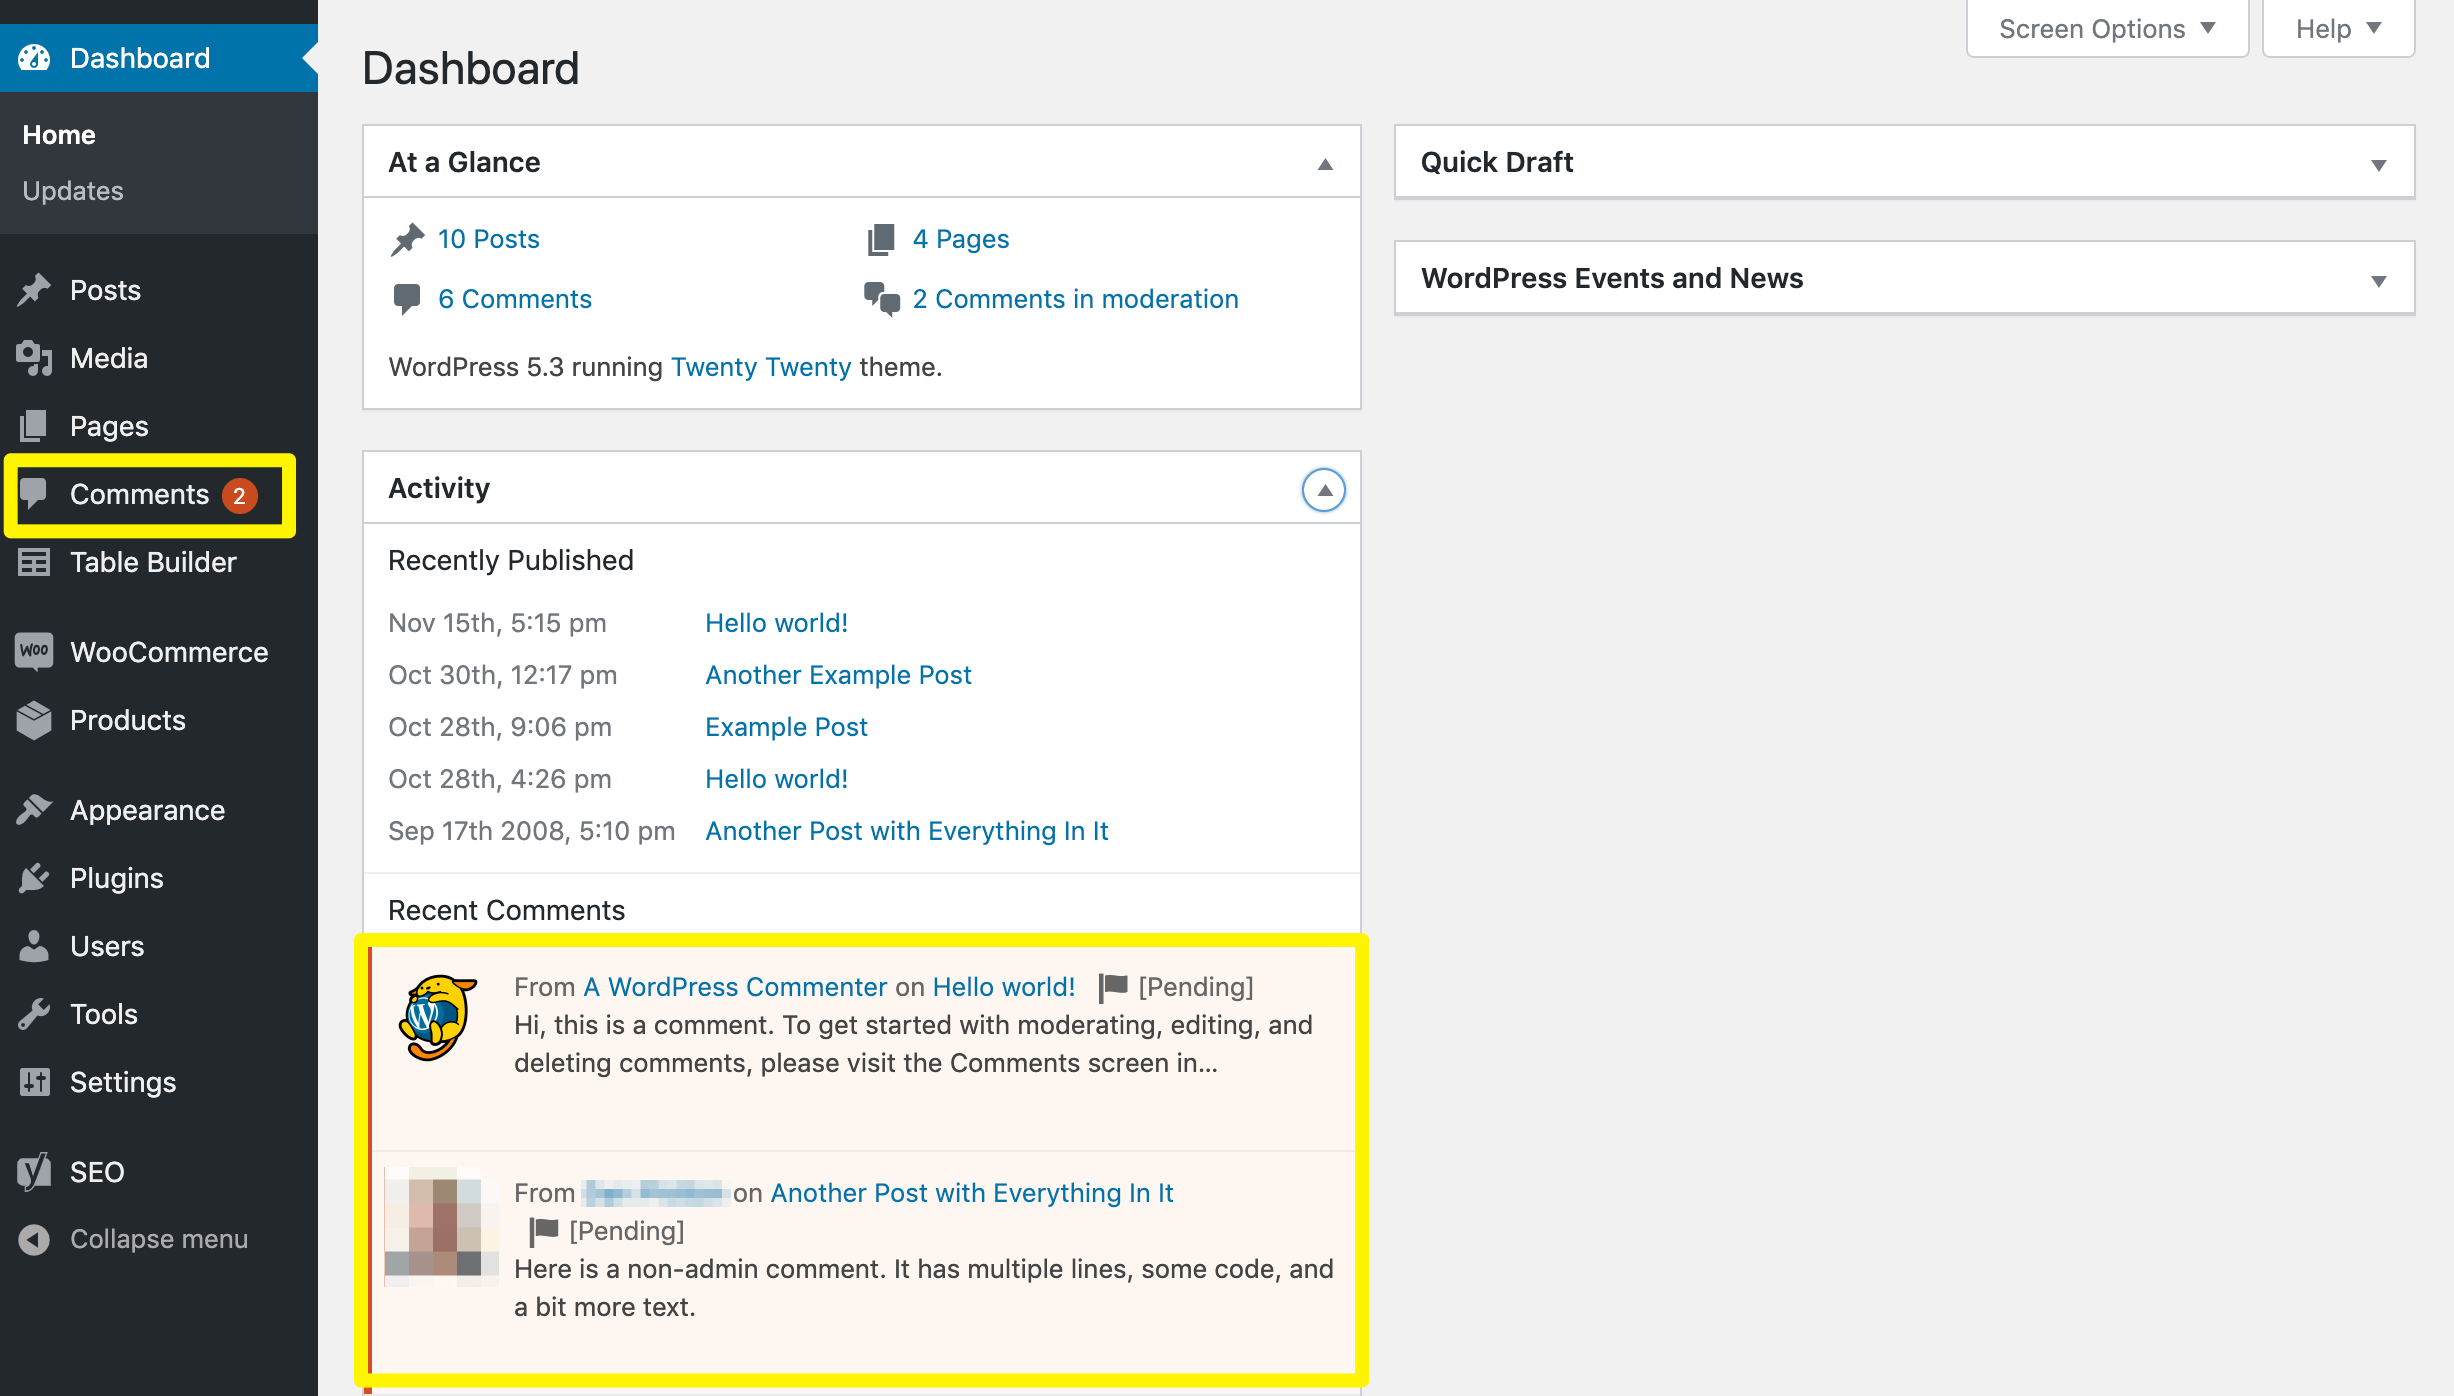Click the pushpin icon beside 10 Posts
Image resolution: width=2454 pixels, height=1396 pixels.
(407, 239)
